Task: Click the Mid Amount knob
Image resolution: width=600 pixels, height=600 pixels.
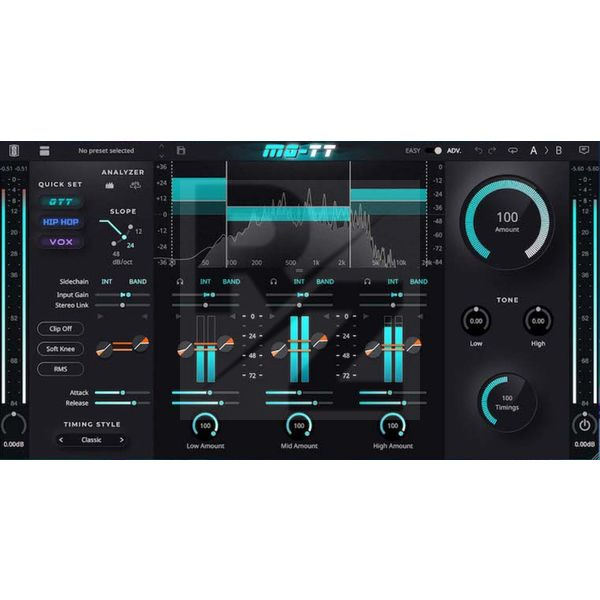Action: [299, 426]
